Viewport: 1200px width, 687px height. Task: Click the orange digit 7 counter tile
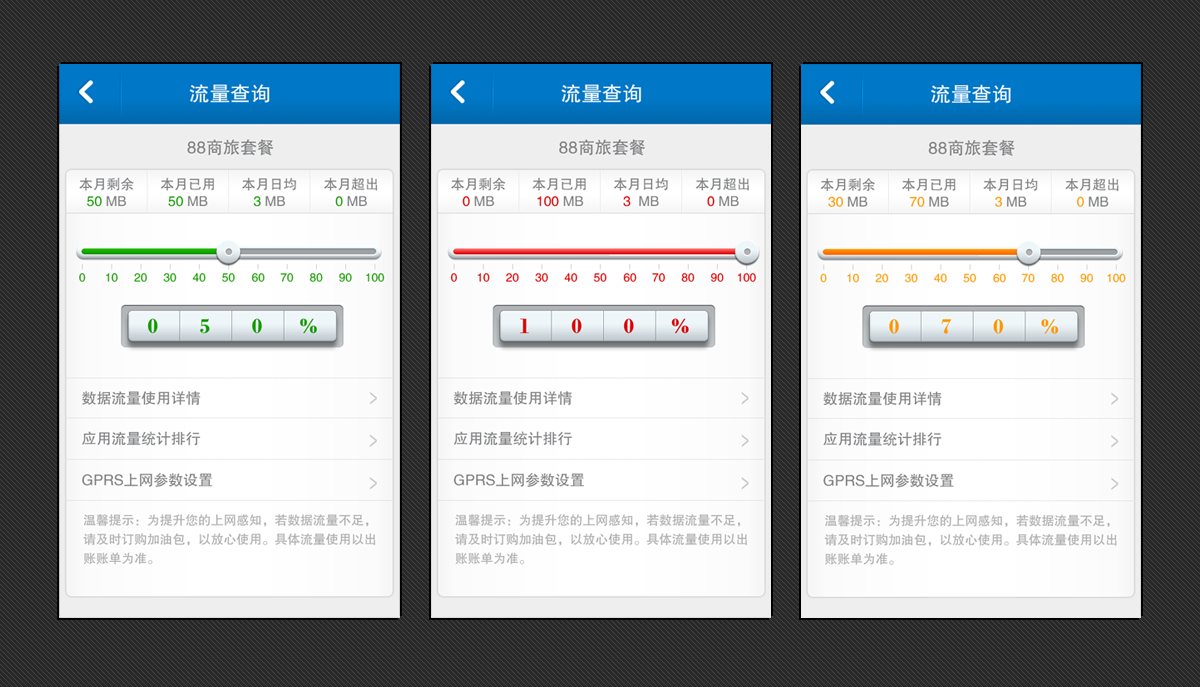click(x=946, y=327)
